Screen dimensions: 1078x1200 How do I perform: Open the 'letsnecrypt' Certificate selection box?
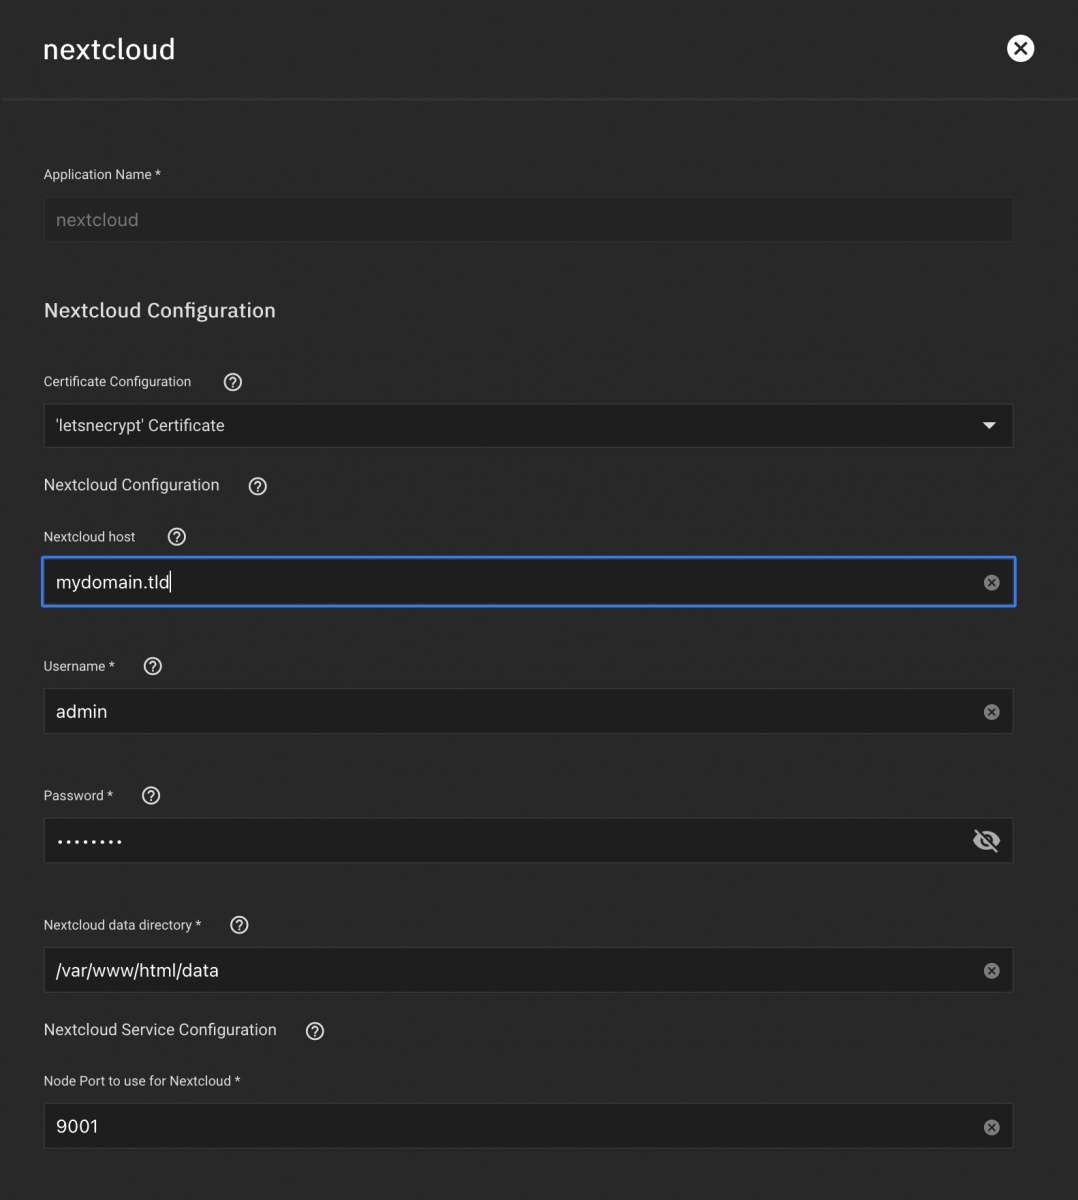(500, 426)
